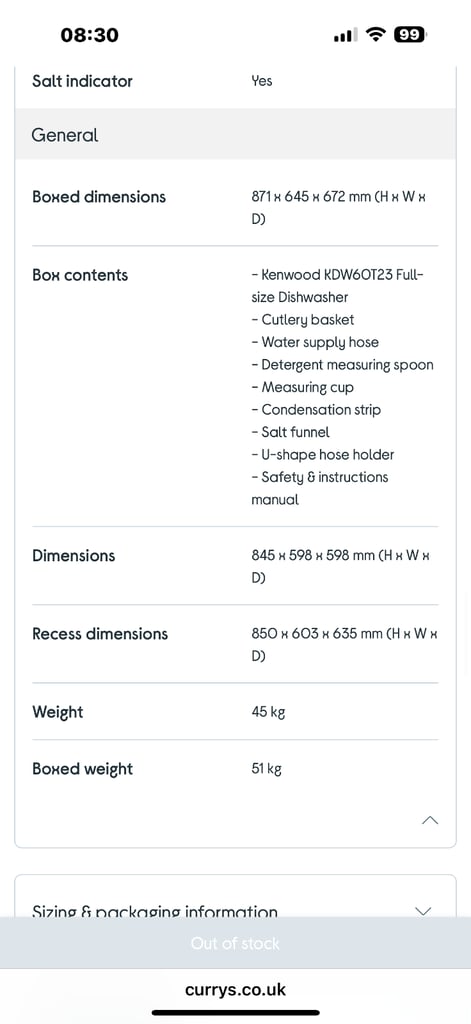Tap the battery level indicator
The image size is (471, 1024).
(410, 35)
